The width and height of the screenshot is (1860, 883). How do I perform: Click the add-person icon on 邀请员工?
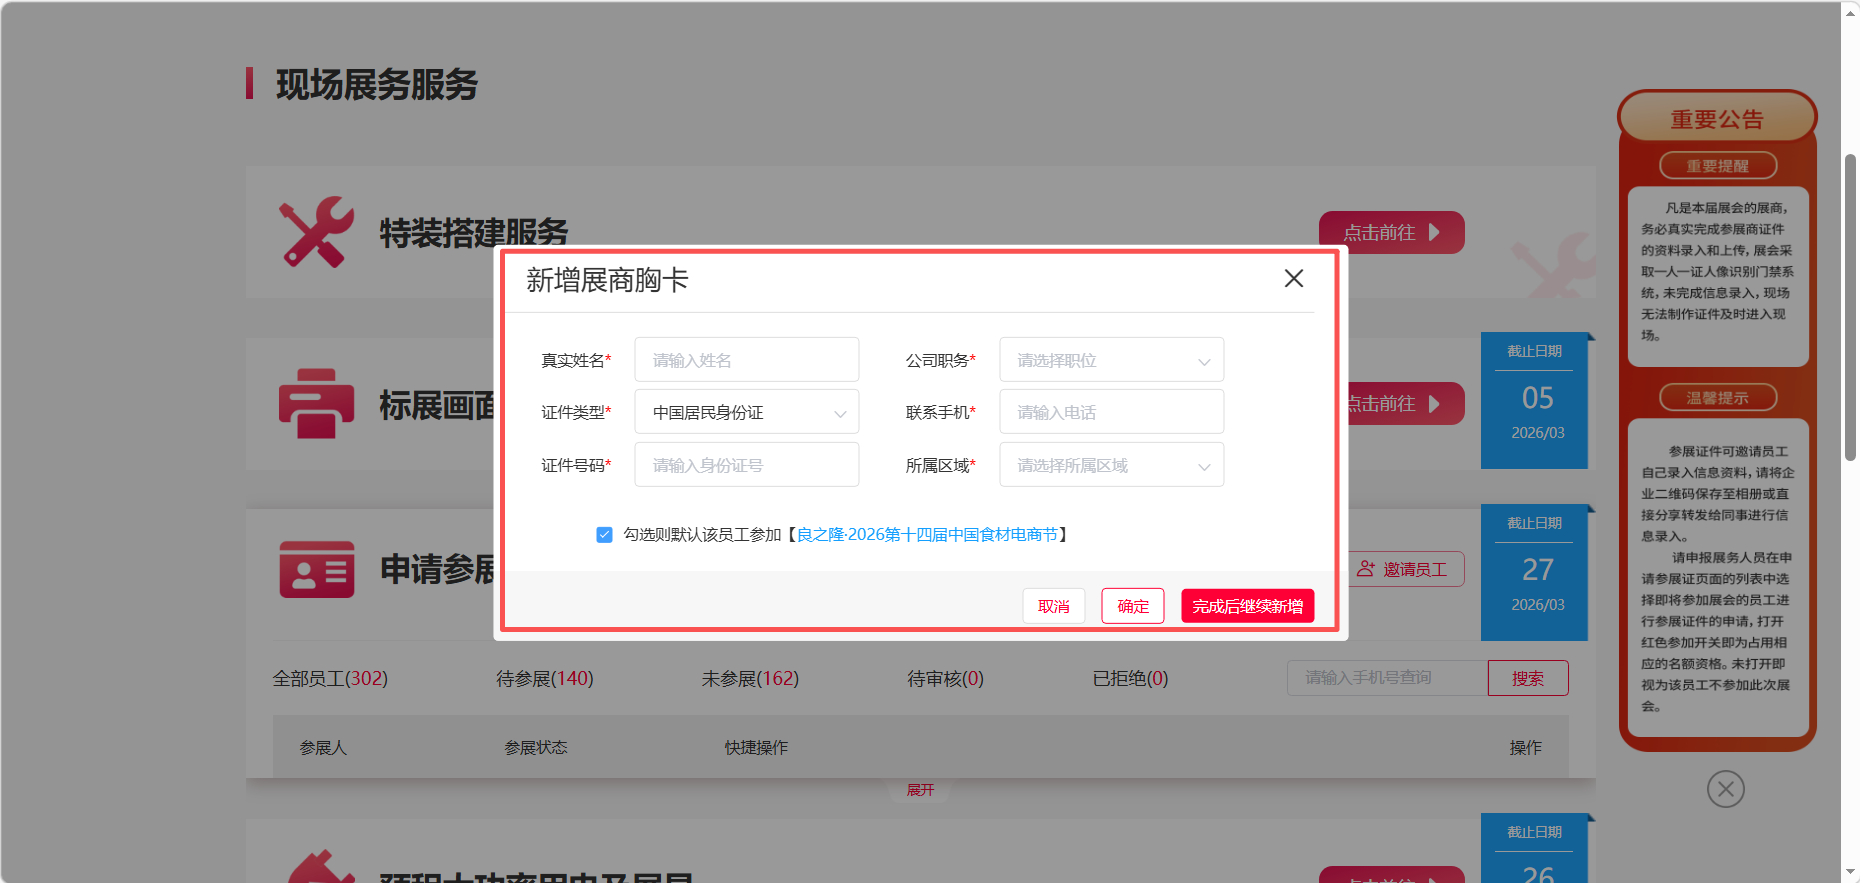click(x=1365, y=569)
